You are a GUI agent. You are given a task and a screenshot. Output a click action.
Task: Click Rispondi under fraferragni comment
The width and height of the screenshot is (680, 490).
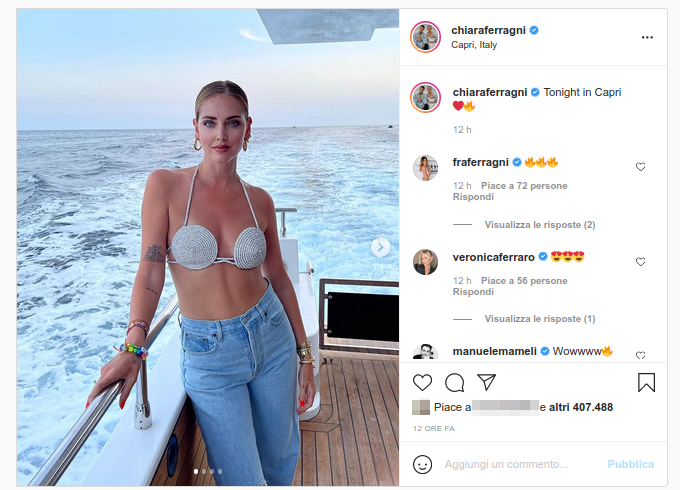(x=473, y=197)
